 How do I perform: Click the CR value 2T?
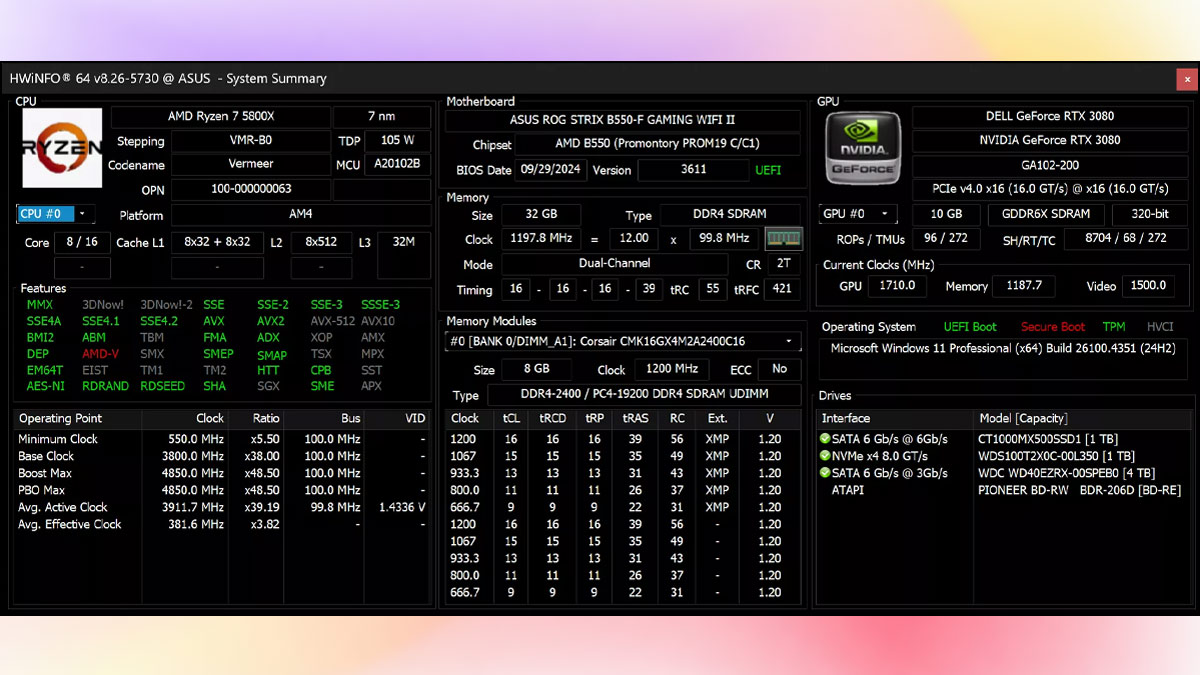pyautogui.click(x=782, y=264)
